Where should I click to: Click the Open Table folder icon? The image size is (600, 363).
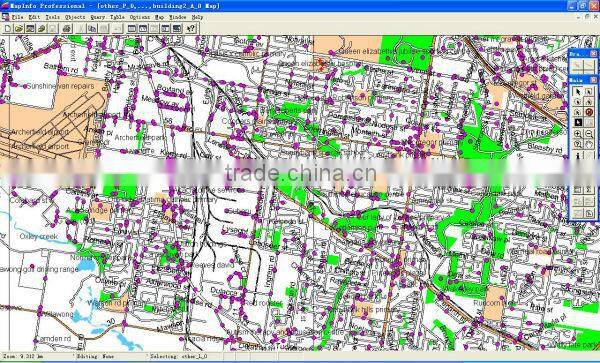[x=19, y=28]
